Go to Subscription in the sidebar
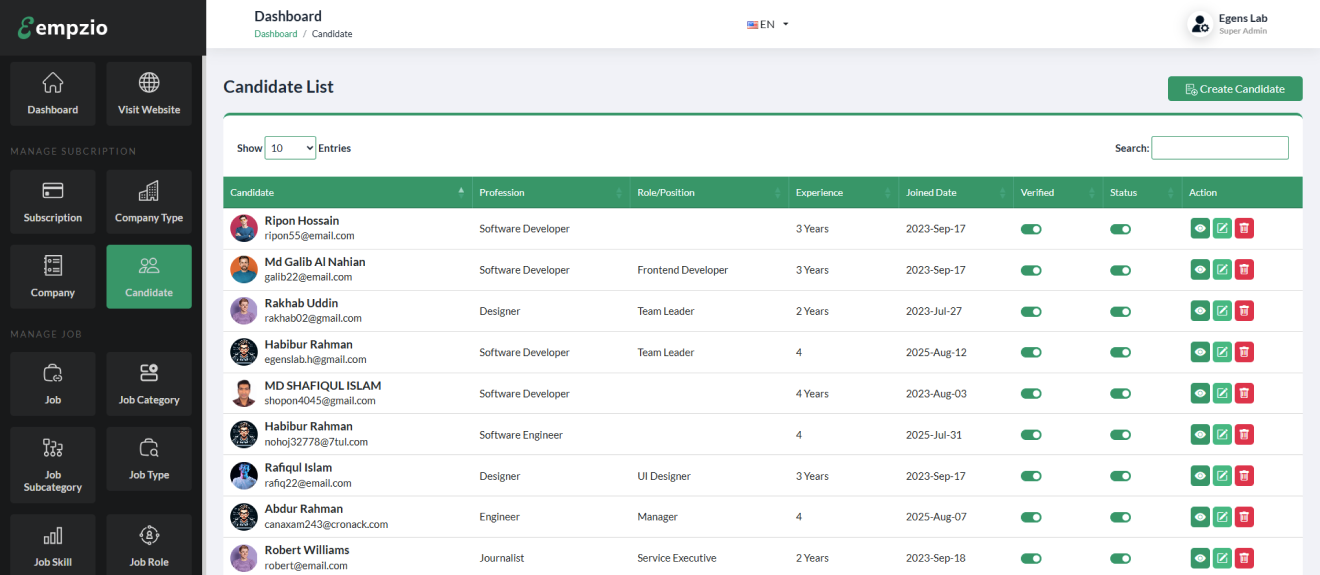 [x=53, y=202]
